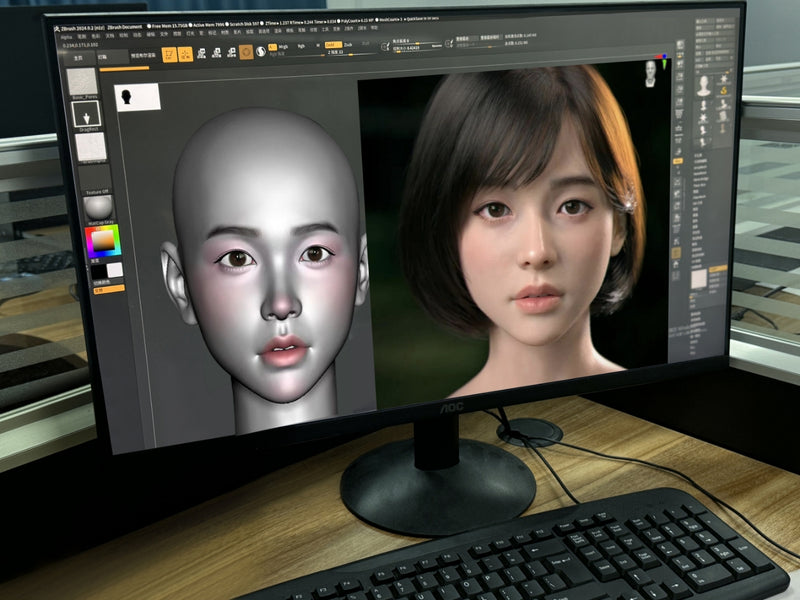Toggle the Mrgb paint mode
The image size is (800, 600).
coord(271,48)
